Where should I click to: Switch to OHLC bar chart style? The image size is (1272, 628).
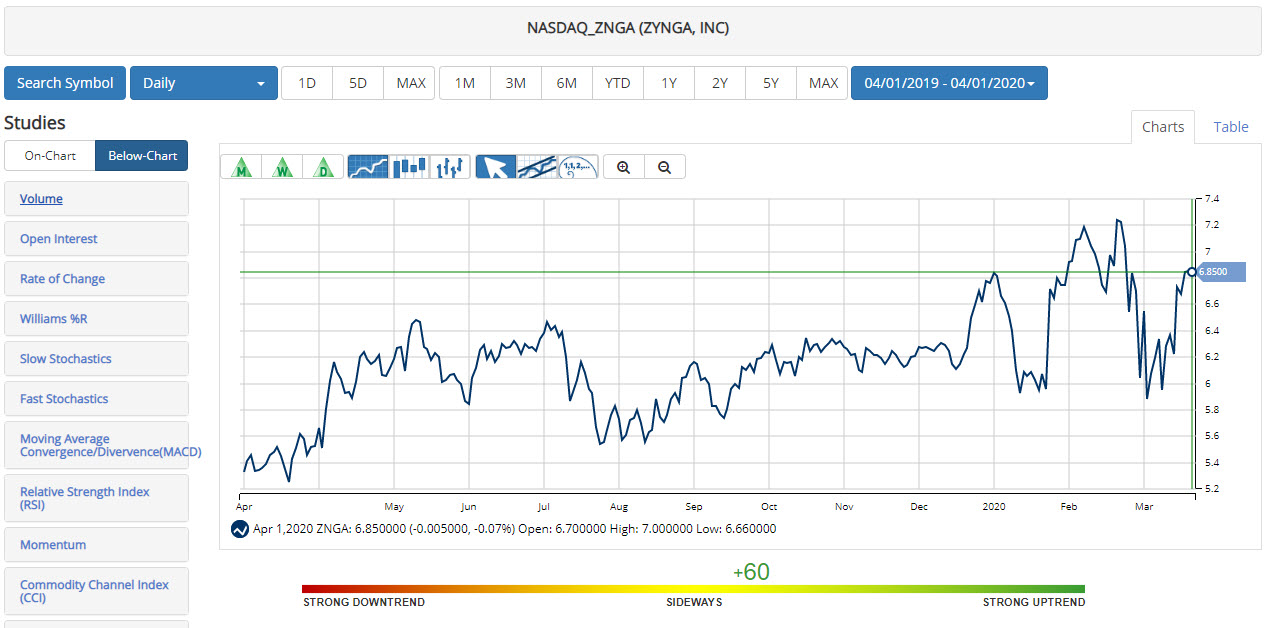(451, 167)
